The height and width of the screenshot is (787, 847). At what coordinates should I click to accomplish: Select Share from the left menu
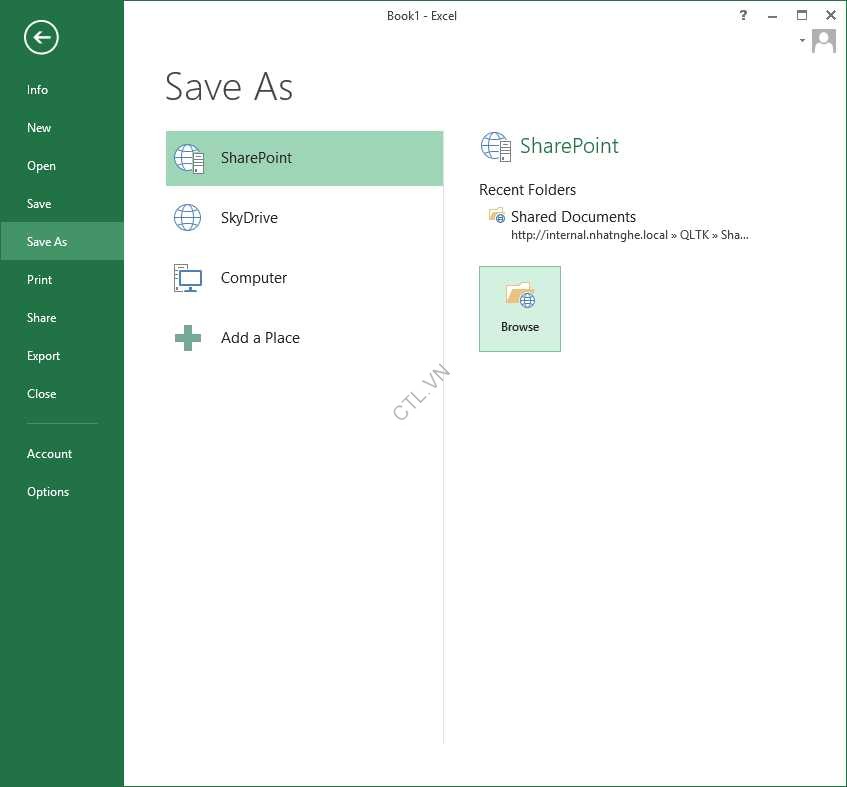[42, 318]
